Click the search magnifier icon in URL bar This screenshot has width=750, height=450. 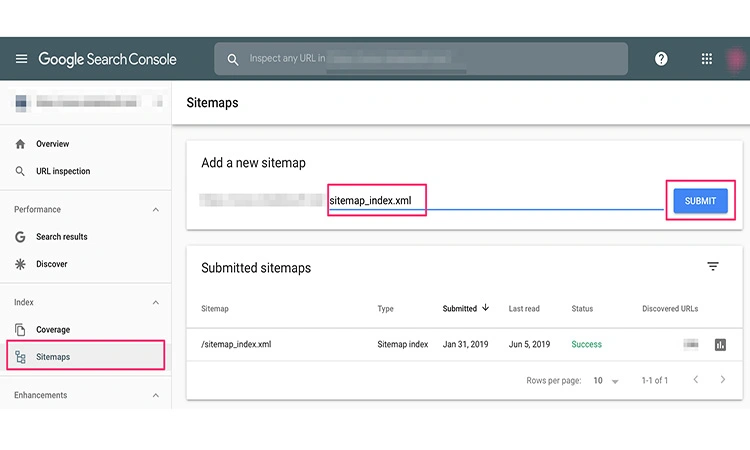tap(232, 59)
